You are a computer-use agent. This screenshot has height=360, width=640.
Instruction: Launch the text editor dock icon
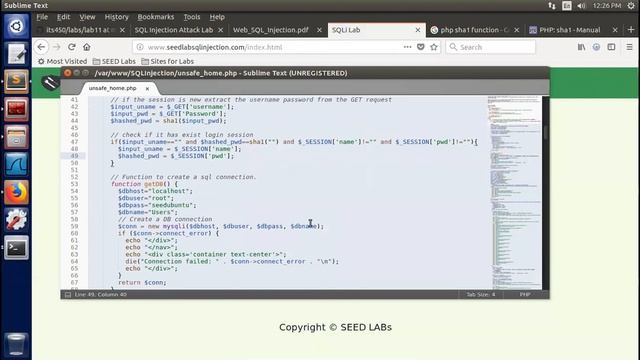click(16, 54)
